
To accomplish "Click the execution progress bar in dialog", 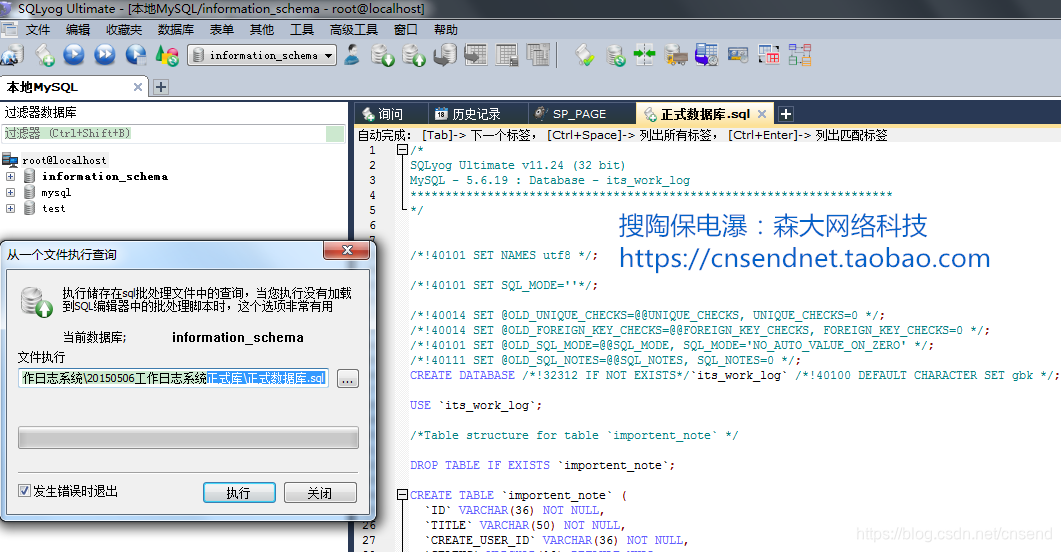I will (x=188, y=438).
